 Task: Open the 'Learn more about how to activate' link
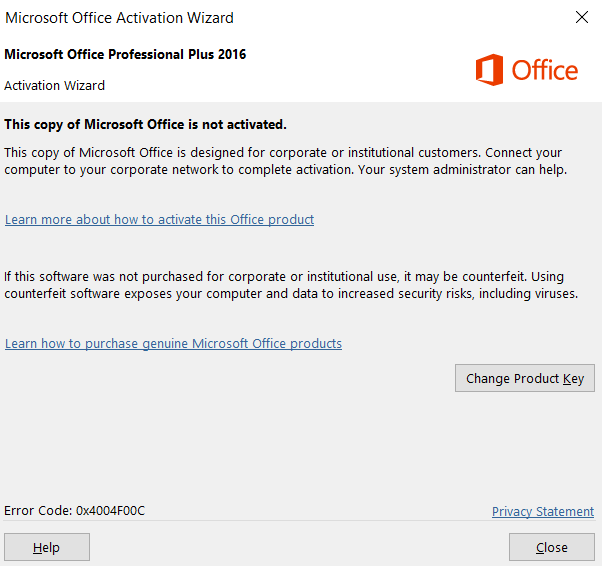(159, 219)
